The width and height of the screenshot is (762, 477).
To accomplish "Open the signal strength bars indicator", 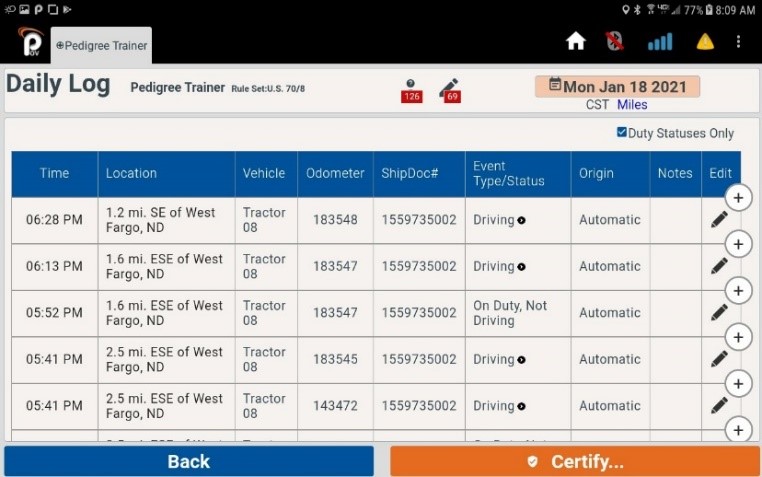I will point(660,42).
